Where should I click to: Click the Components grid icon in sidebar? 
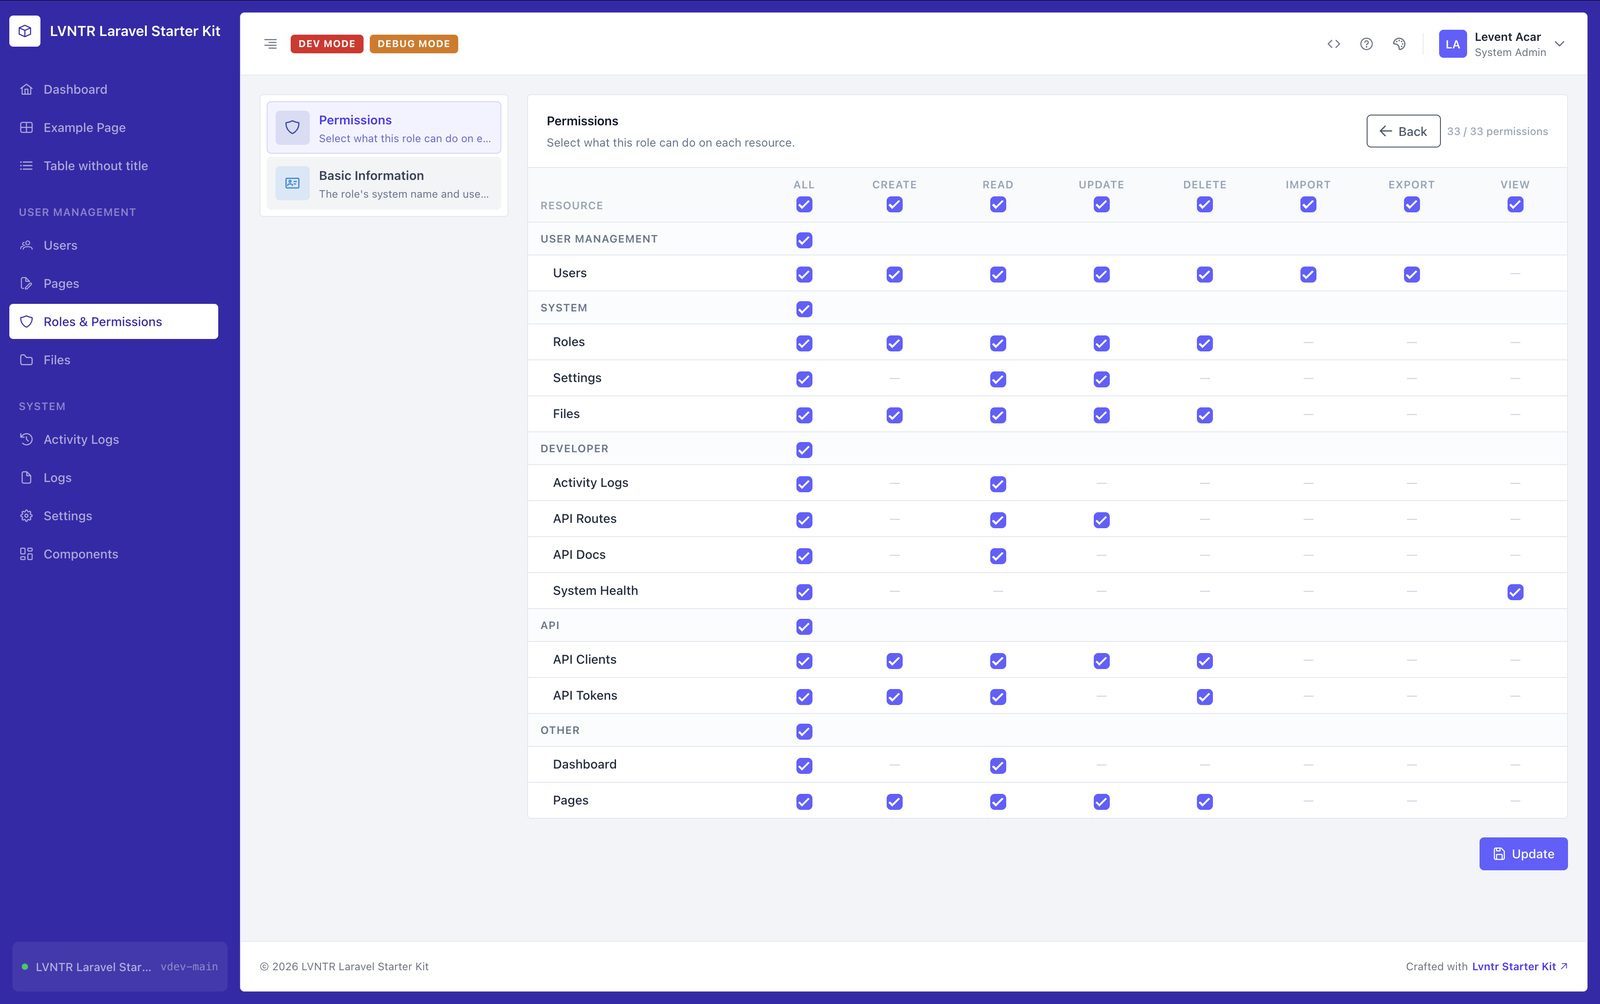pos(27,554)
